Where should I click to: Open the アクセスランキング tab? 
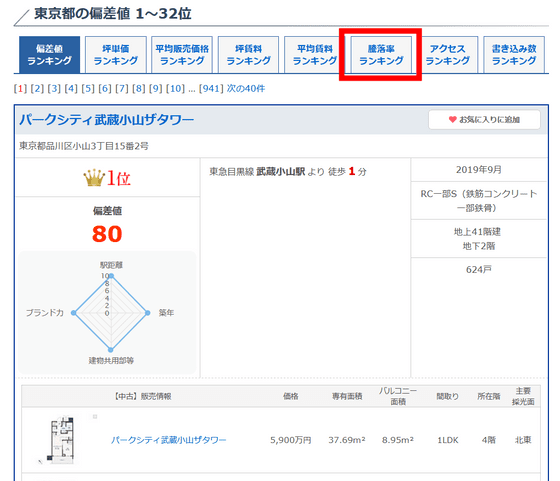coord(448,55)
